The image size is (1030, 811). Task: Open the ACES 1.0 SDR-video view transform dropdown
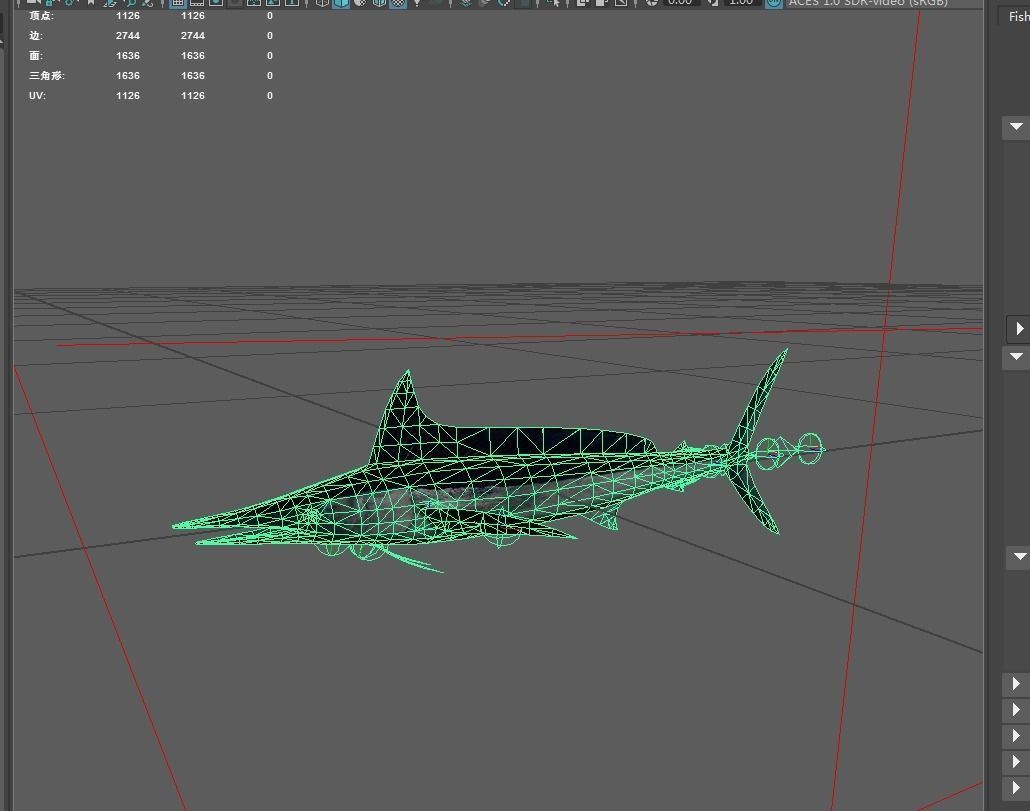click(x=868, y=3)
